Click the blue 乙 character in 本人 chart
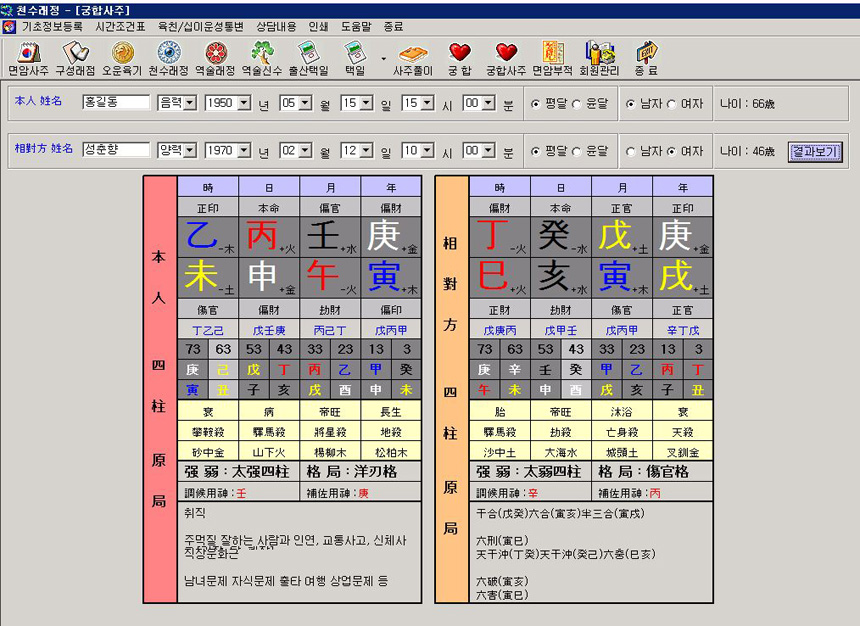Image resolution: width=860 pixels, height=626 pixels. pos(202,236)
